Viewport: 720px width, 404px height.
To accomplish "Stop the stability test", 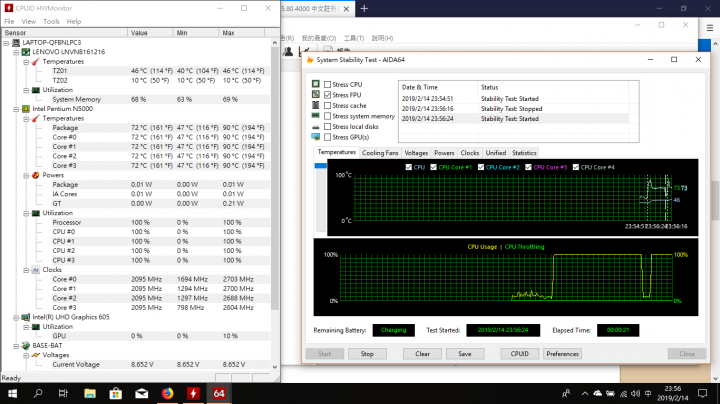I will tap(367, 354).
